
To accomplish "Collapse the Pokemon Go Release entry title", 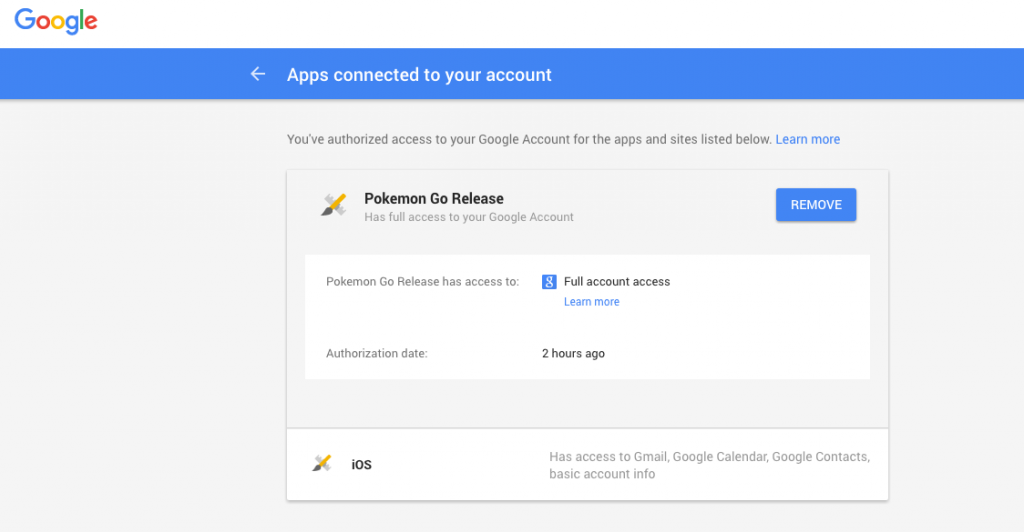I will point(434,198).
